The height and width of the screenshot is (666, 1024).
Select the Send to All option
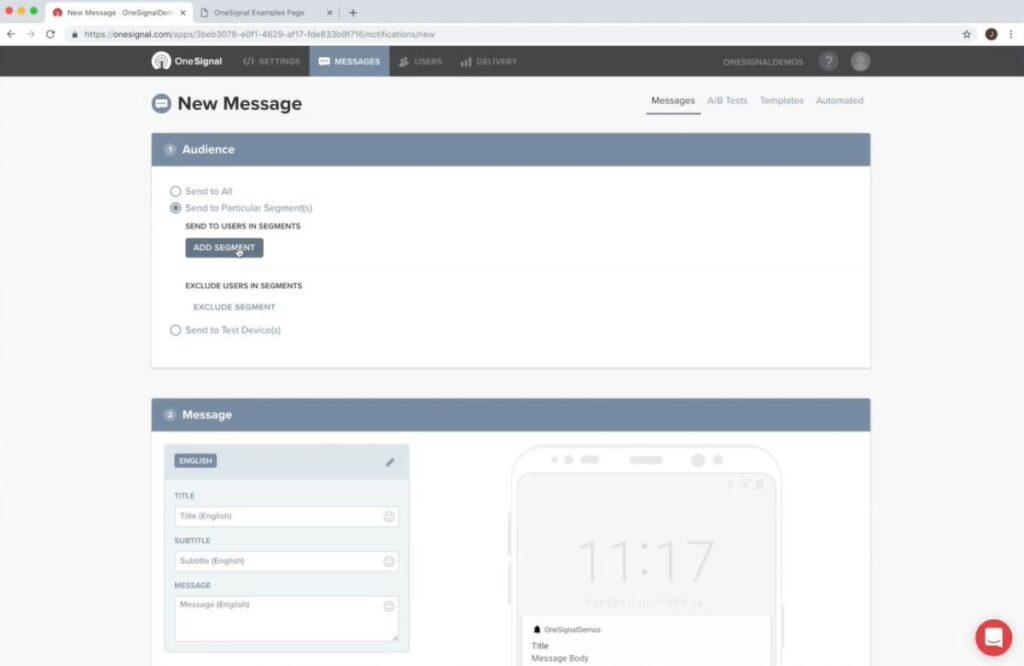click(176, 191)
